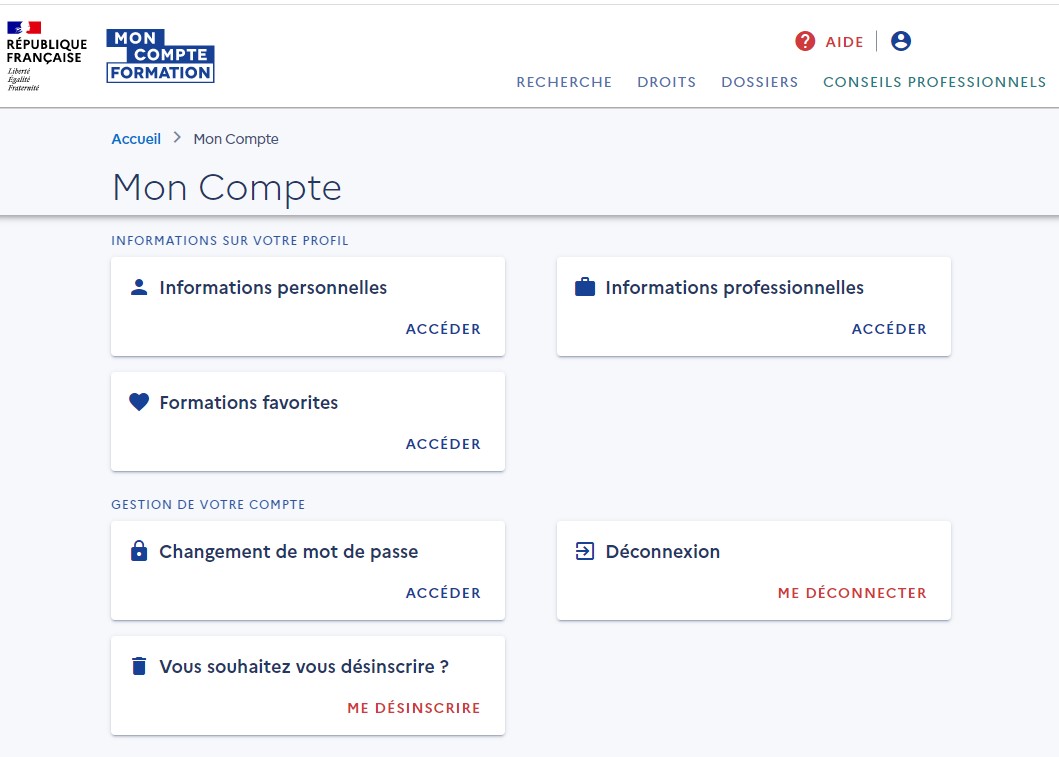Image resolution: width=1059 pixels, height=757 pixels.
Task: Click ACCÉDER under Informations professionnelles
Action: [889, 328]
